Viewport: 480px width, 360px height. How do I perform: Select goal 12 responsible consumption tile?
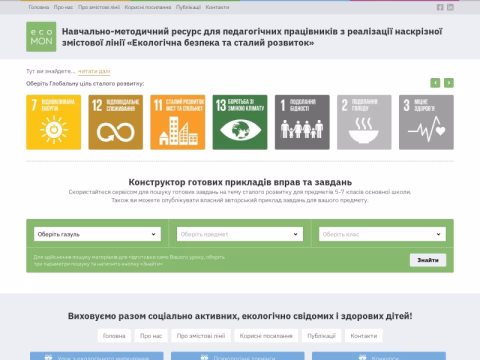point(116,122)
